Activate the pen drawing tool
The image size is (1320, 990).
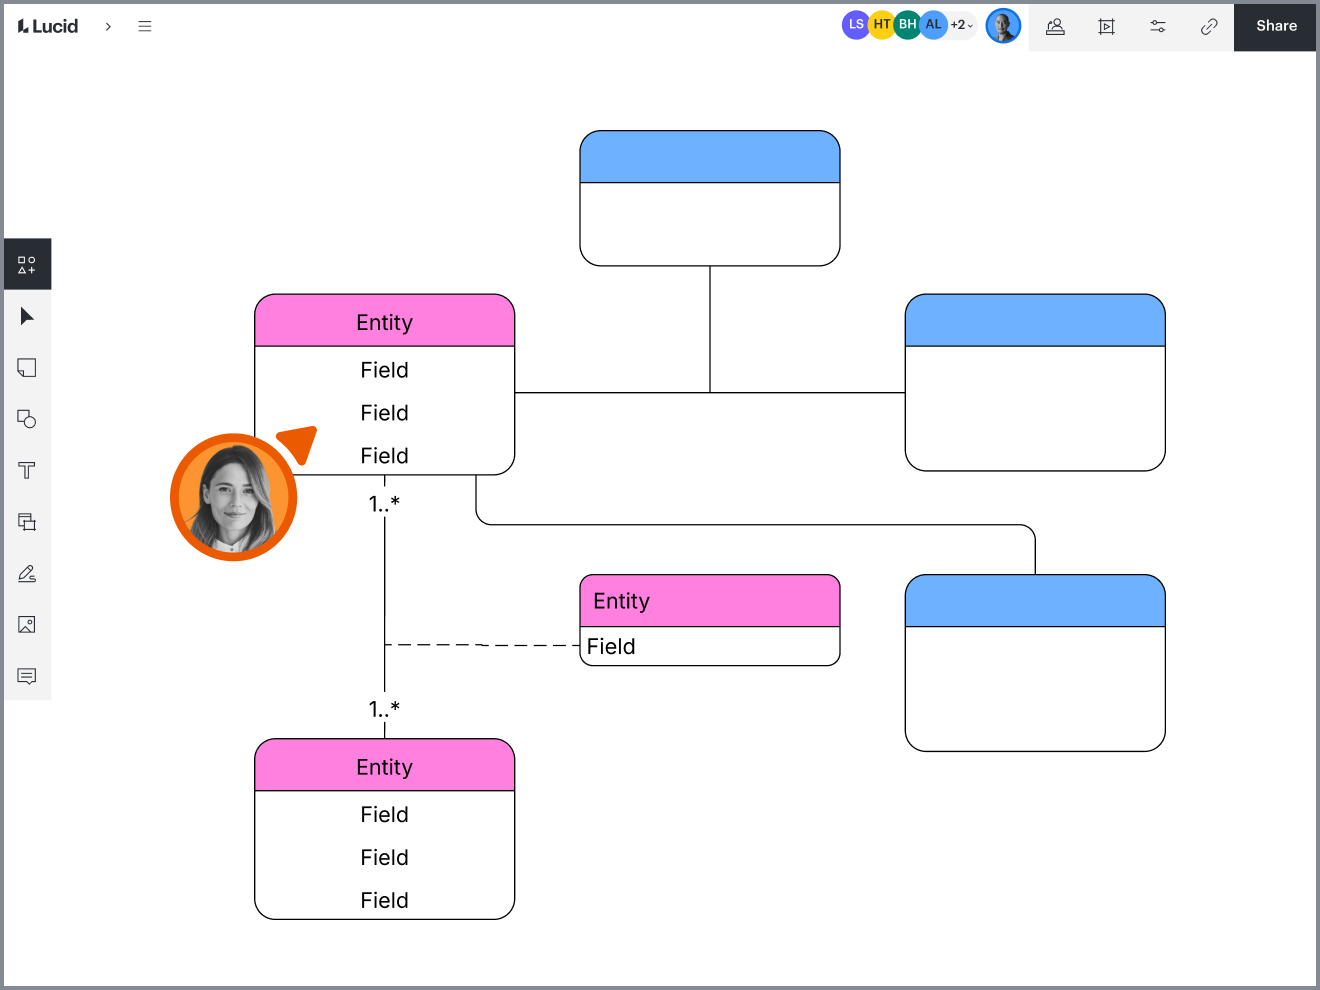(x=27, y=574)
